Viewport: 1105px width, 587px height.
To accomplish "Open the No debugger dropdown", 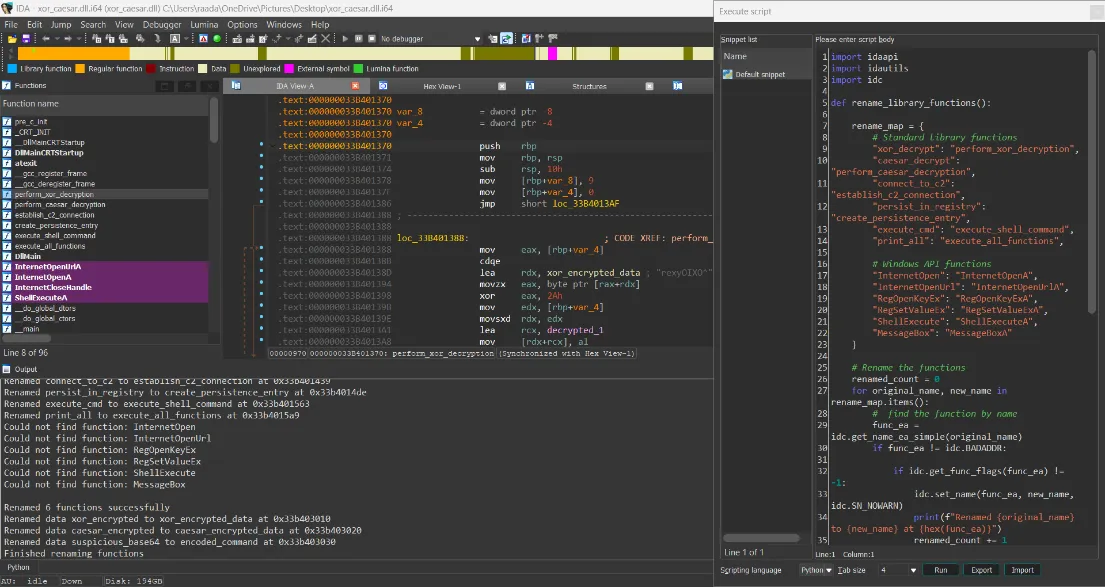I will click(x=477, y=39).
